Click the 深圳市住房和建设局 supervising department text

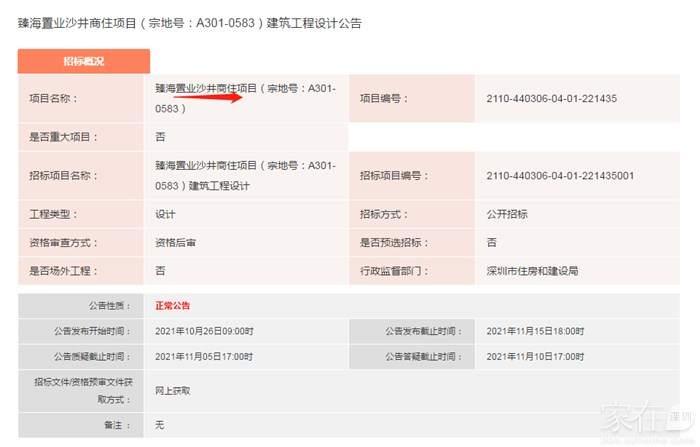[532, 270]
